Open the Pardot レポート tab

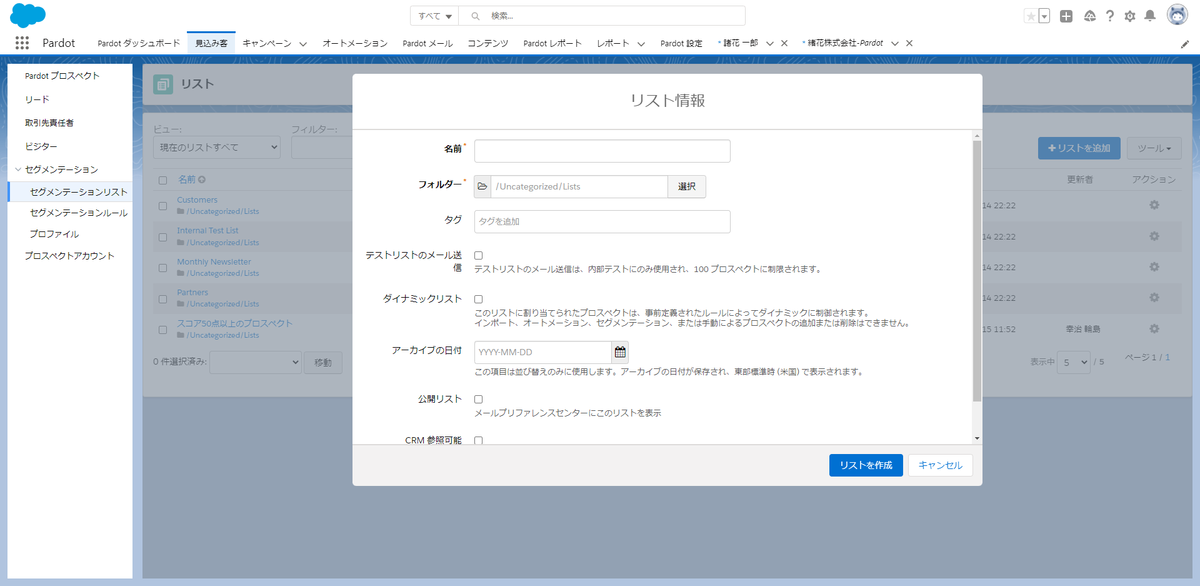(552, 44)
